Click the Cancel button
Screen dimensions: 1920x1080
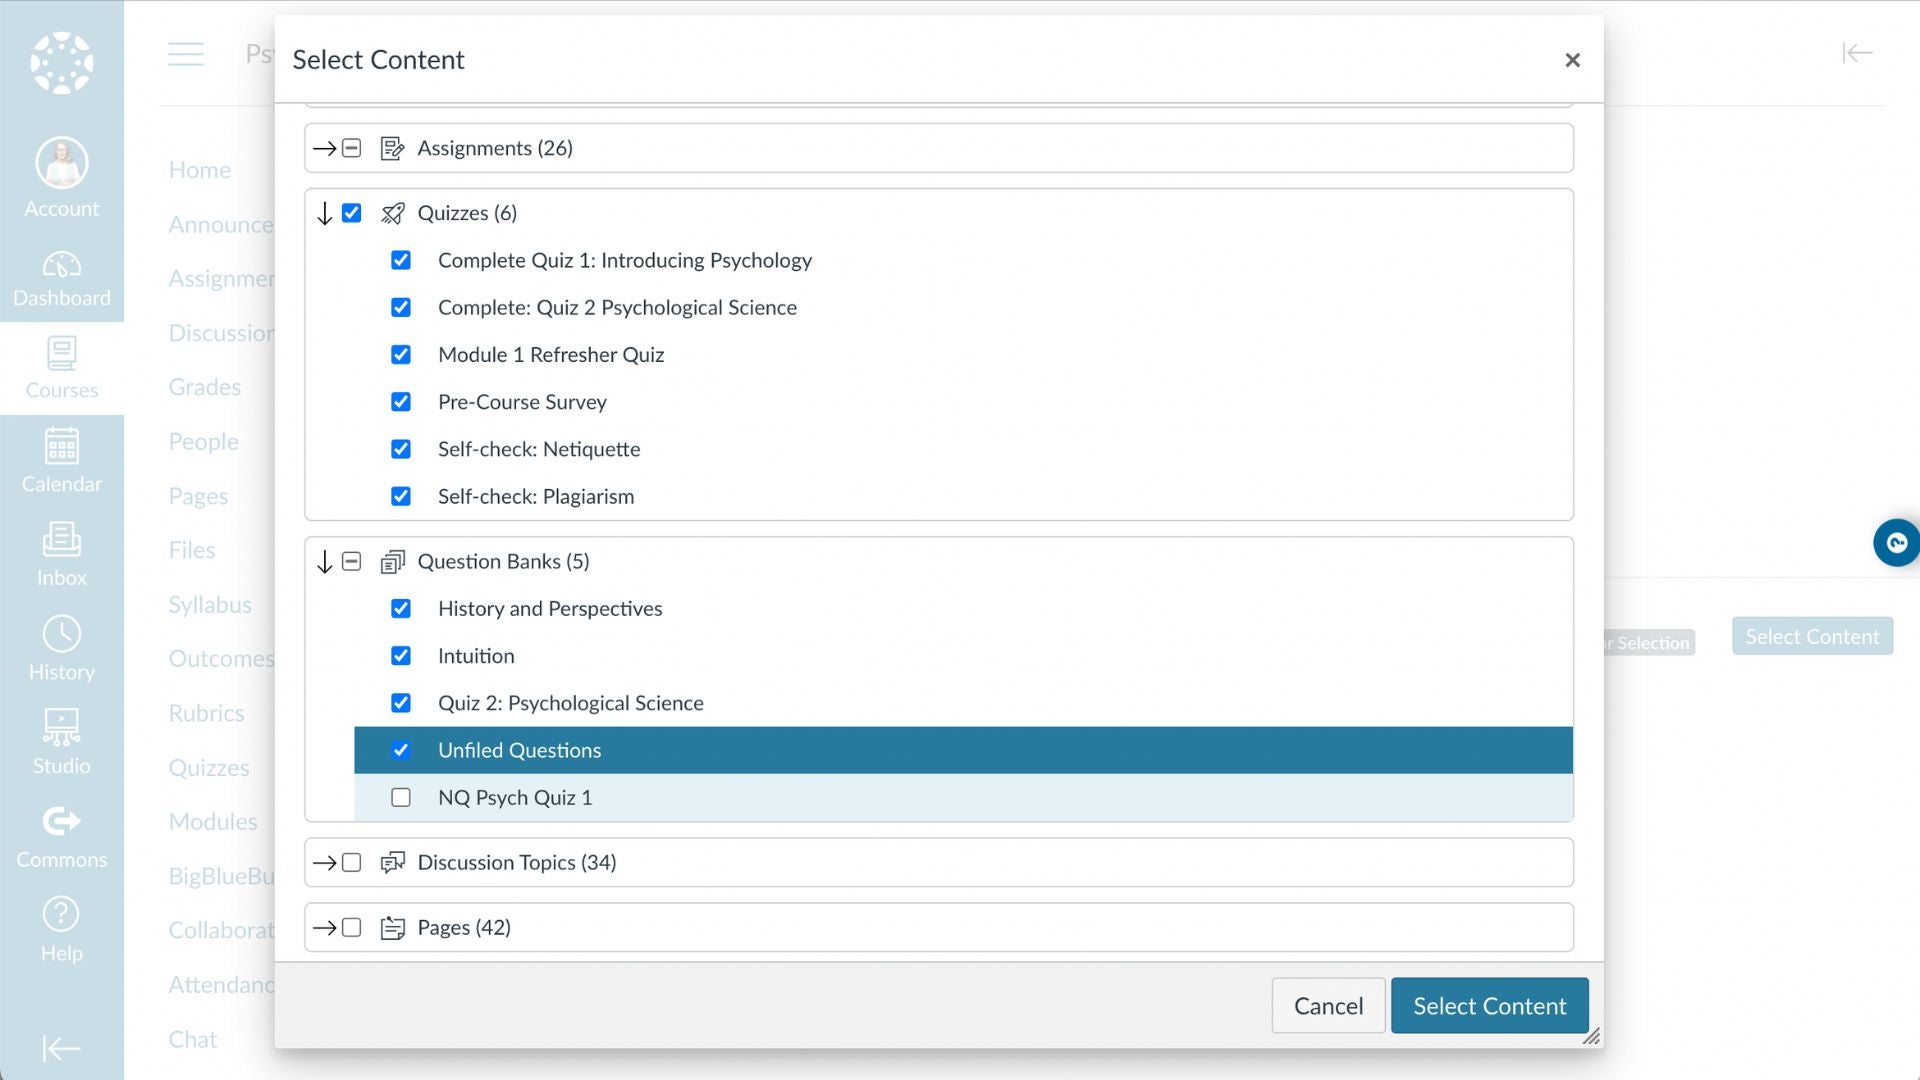pyautogui.click(x=1328, y=1005)
